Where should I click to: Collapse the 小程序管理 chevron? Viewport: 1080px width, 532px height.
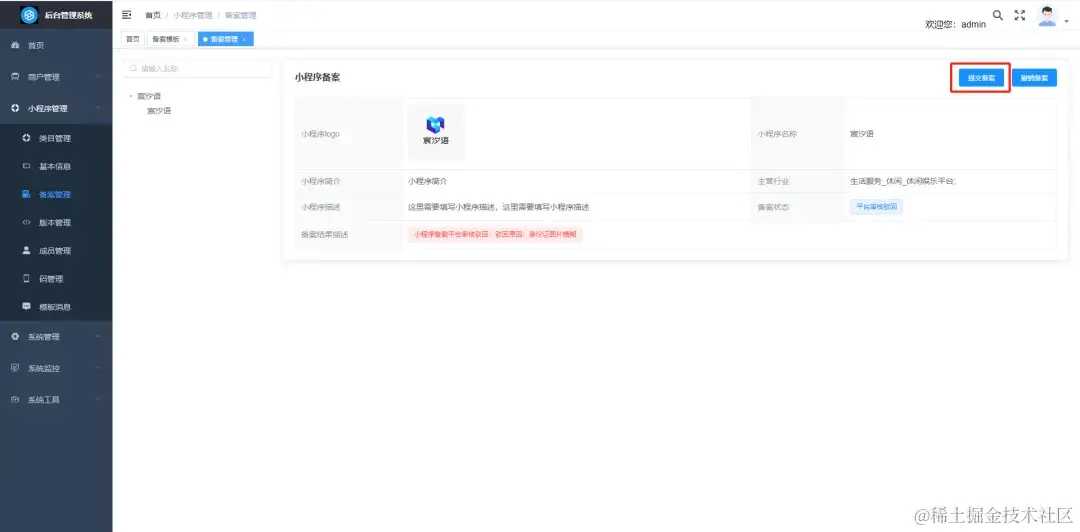click(98, 109)
